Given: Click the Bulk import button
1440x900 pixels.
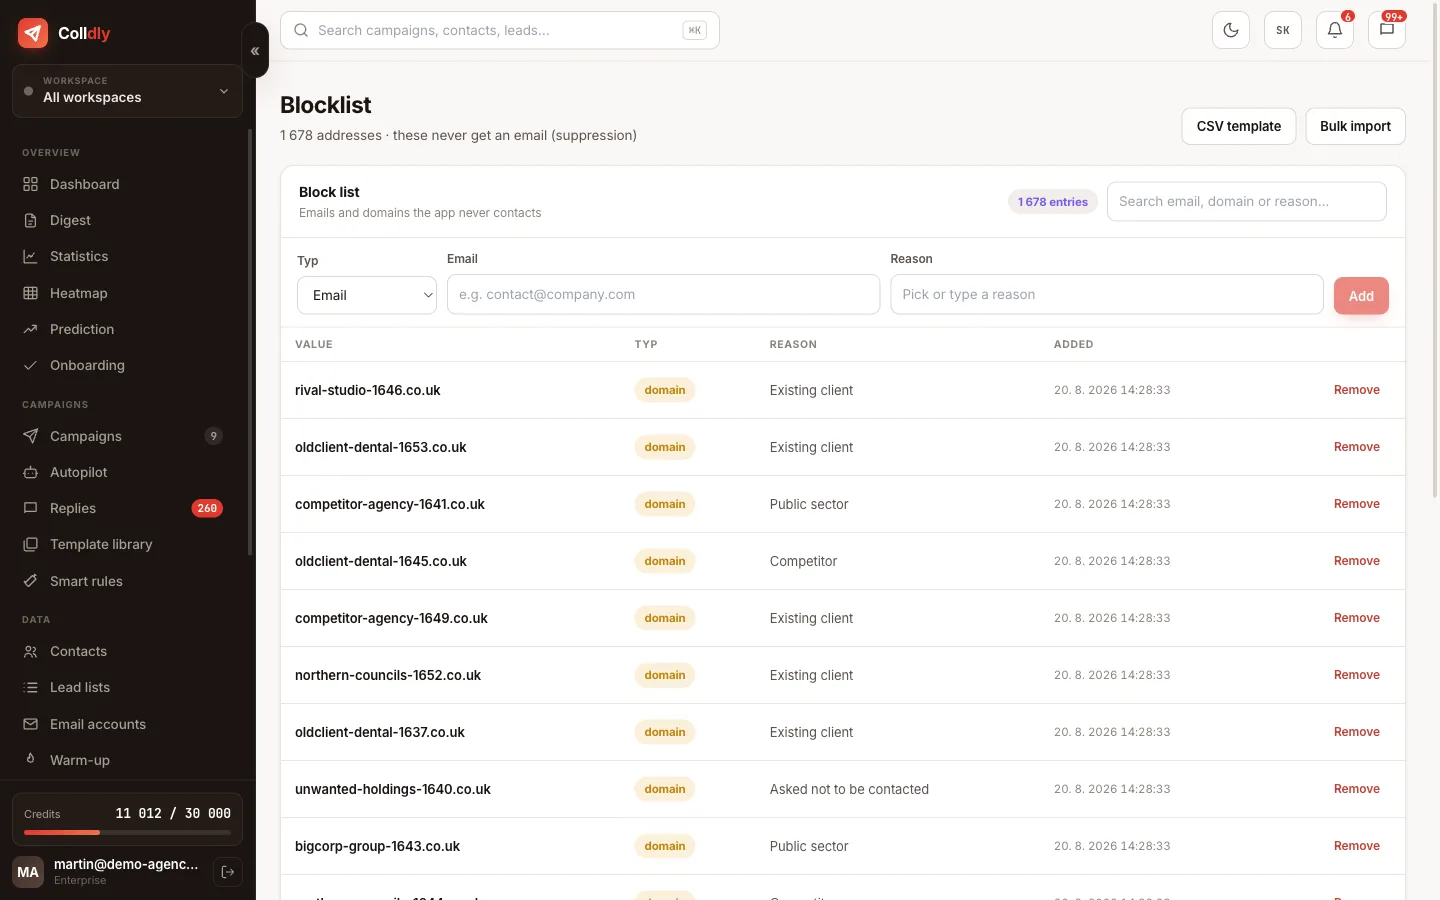Looking at the screenshot, I should [x=1355, y=126].
